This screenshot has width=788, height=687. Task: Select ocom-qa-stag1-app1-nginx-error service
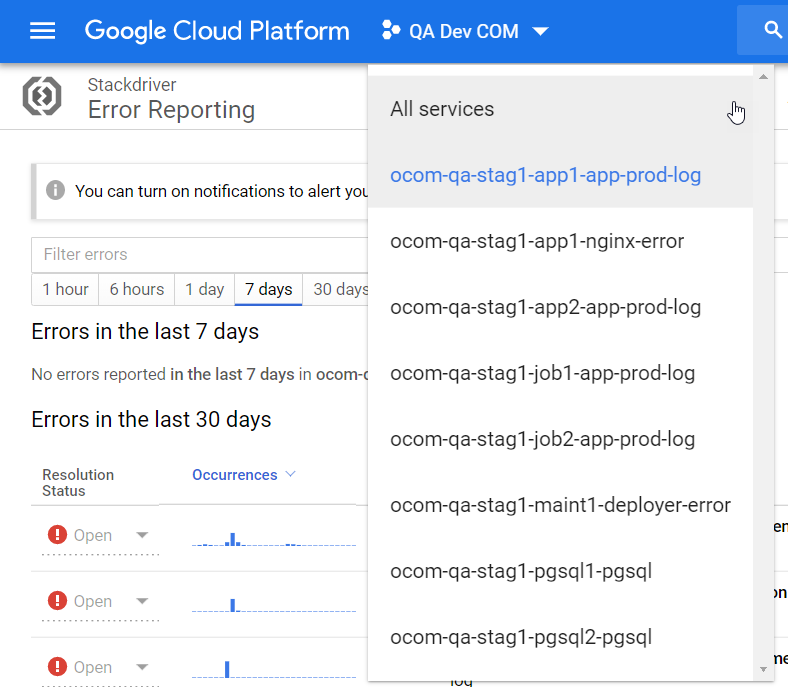[537, 241]
